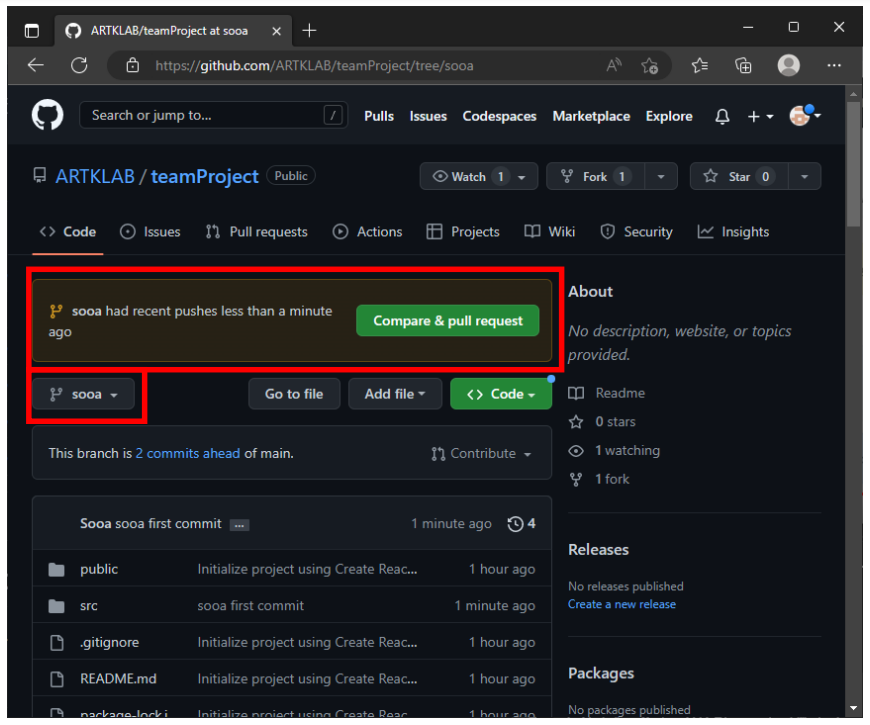Open the user avatar menu
Image resolution: width=870 pixels, height=725 pixels.
click(805, 115)
